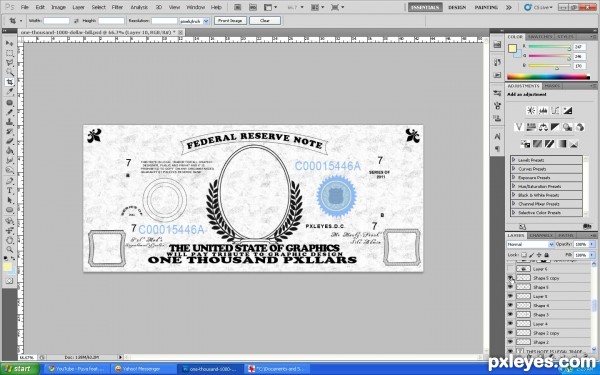The height and width of the screenshot is (375, 600).
Task: Swap width and height arrows icon
Action: pos(76,21)
